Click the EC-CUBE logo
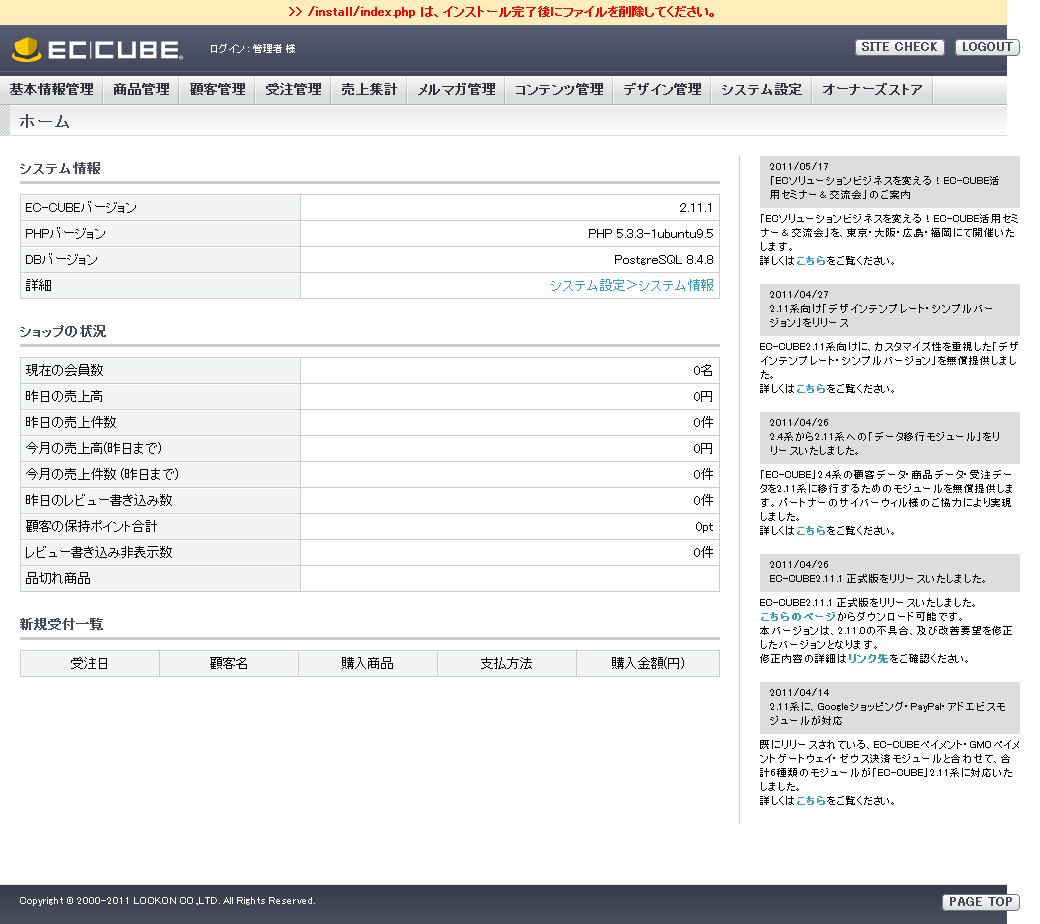This screenshot has width=1040, height=924. coord(97,49)
